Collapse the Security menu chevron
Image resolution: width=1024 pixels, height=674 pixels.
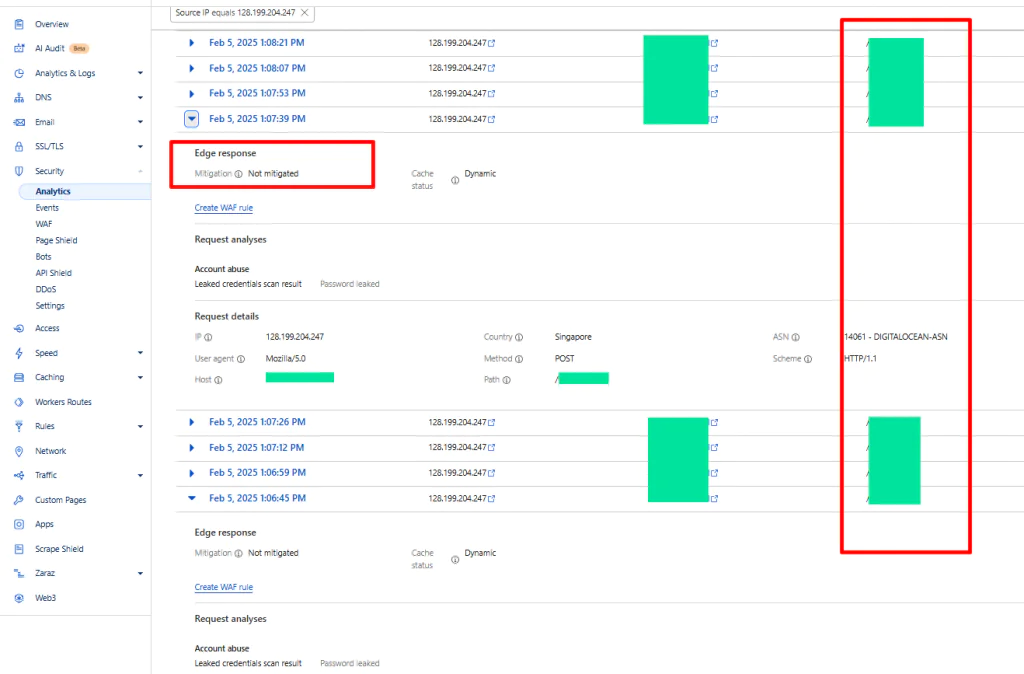(140, 171)
